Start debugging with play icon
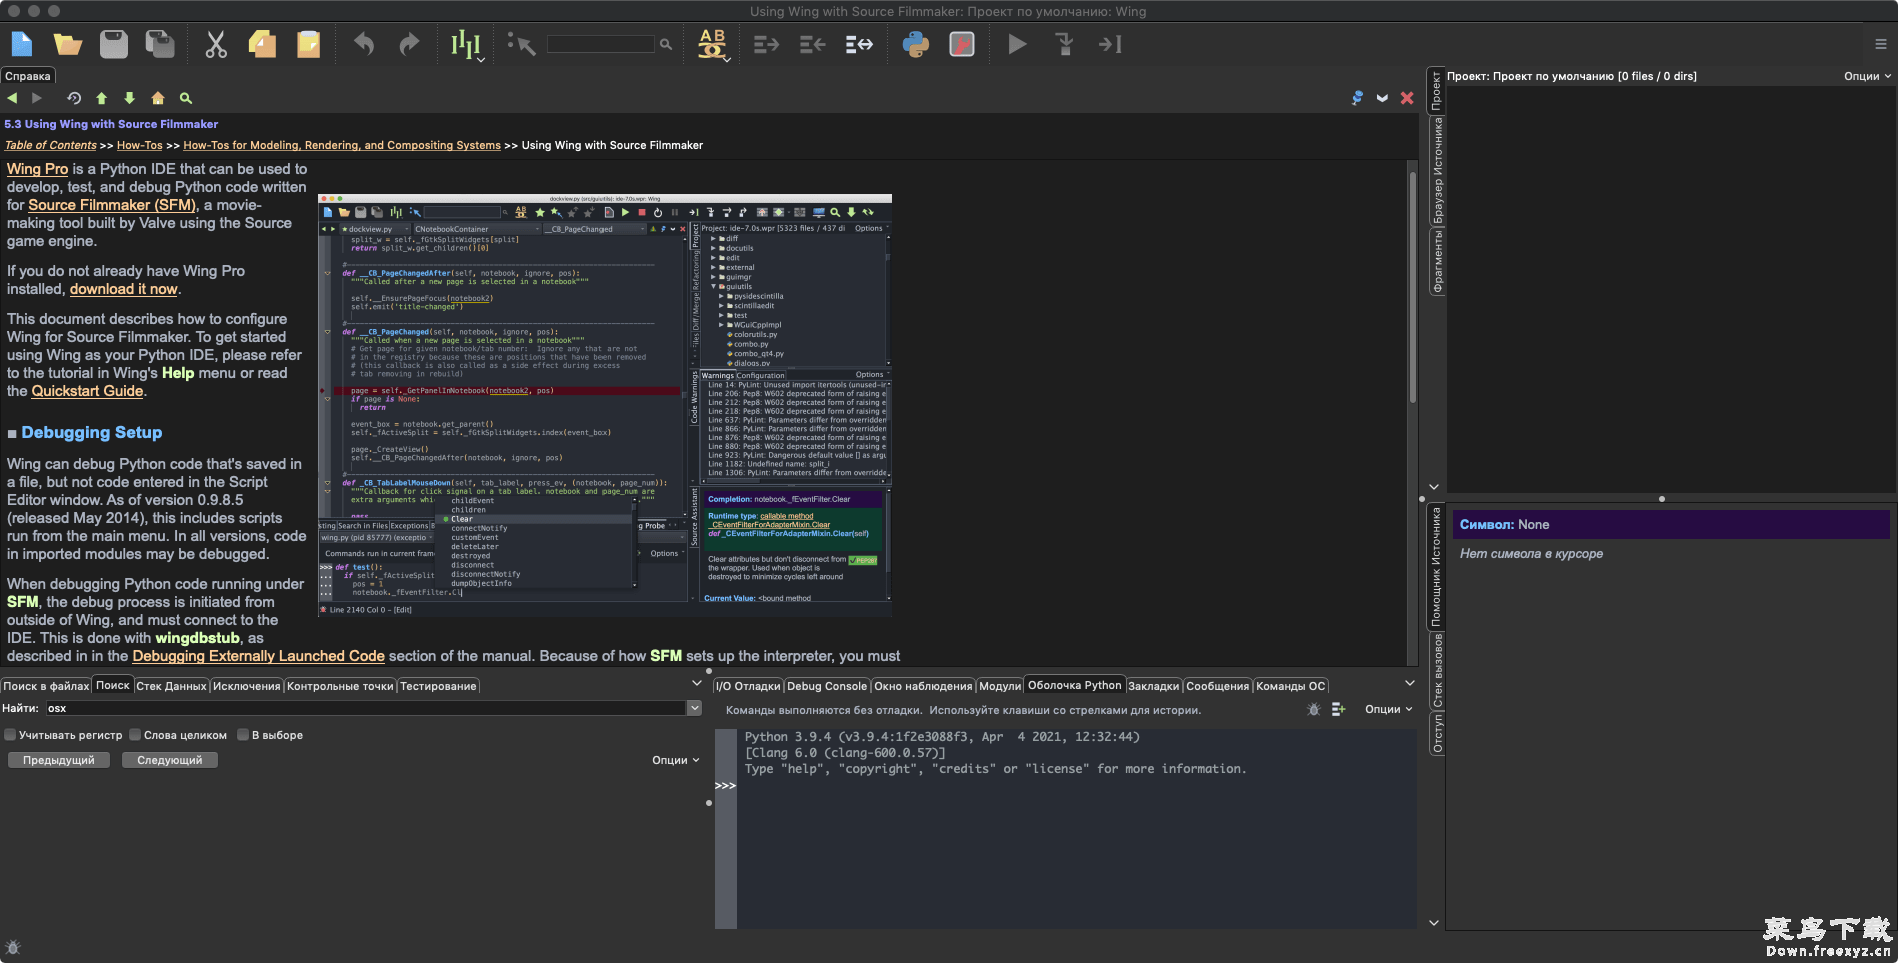The image size is (1898, 963). point(1017,44)
